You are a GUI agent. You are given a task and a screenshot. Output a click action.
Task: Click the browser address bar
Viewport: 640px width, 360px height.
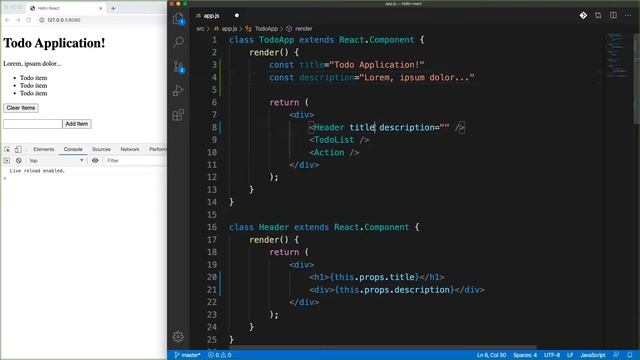102,20
